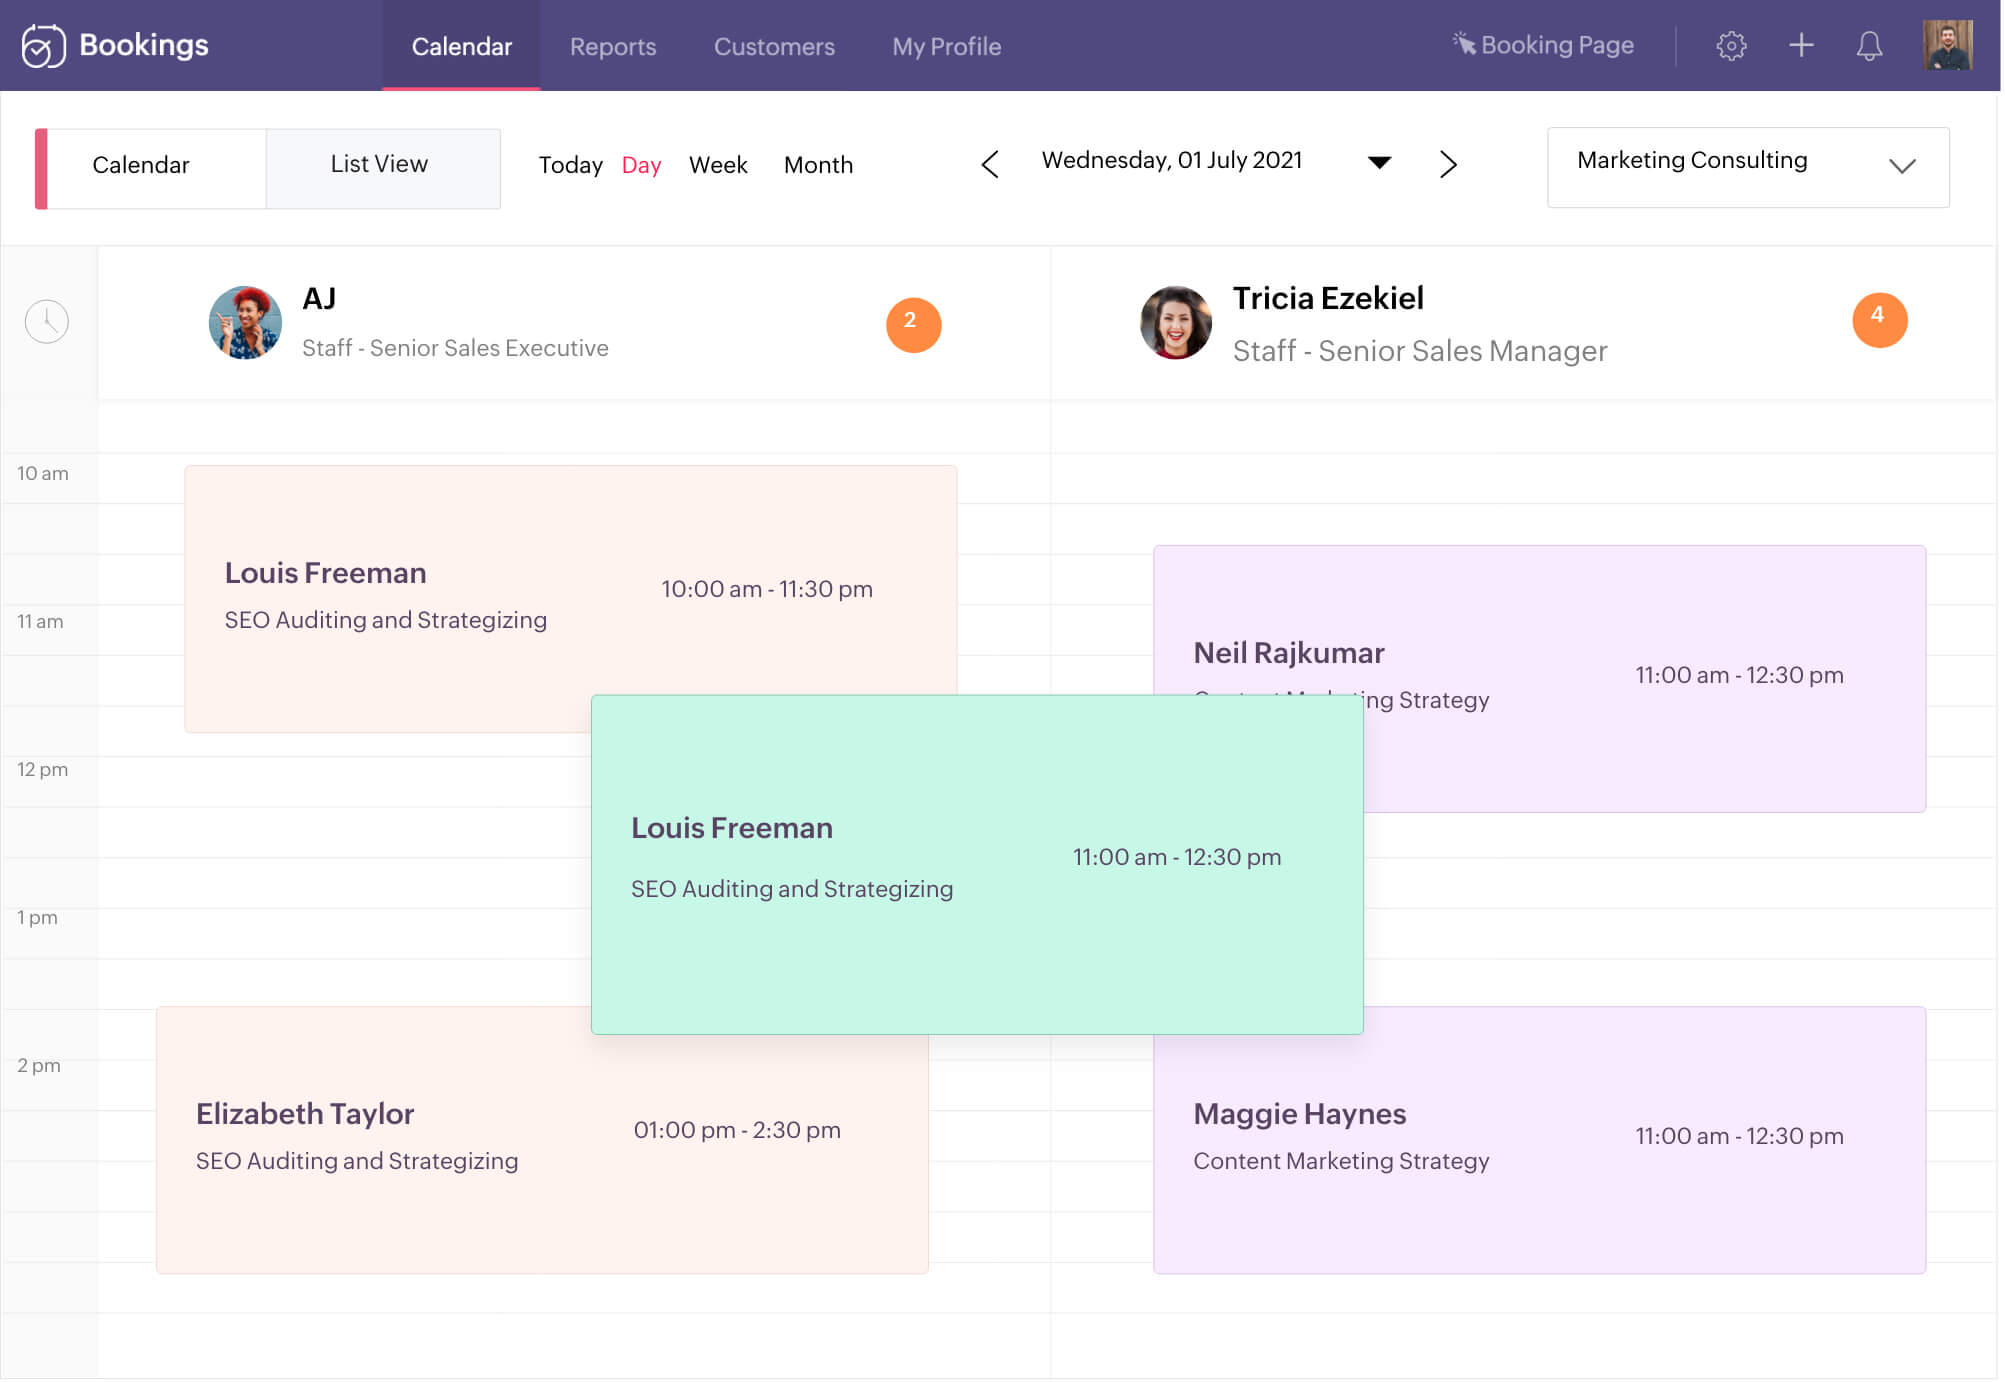Switch from Day to Week view

pos(717,165)
